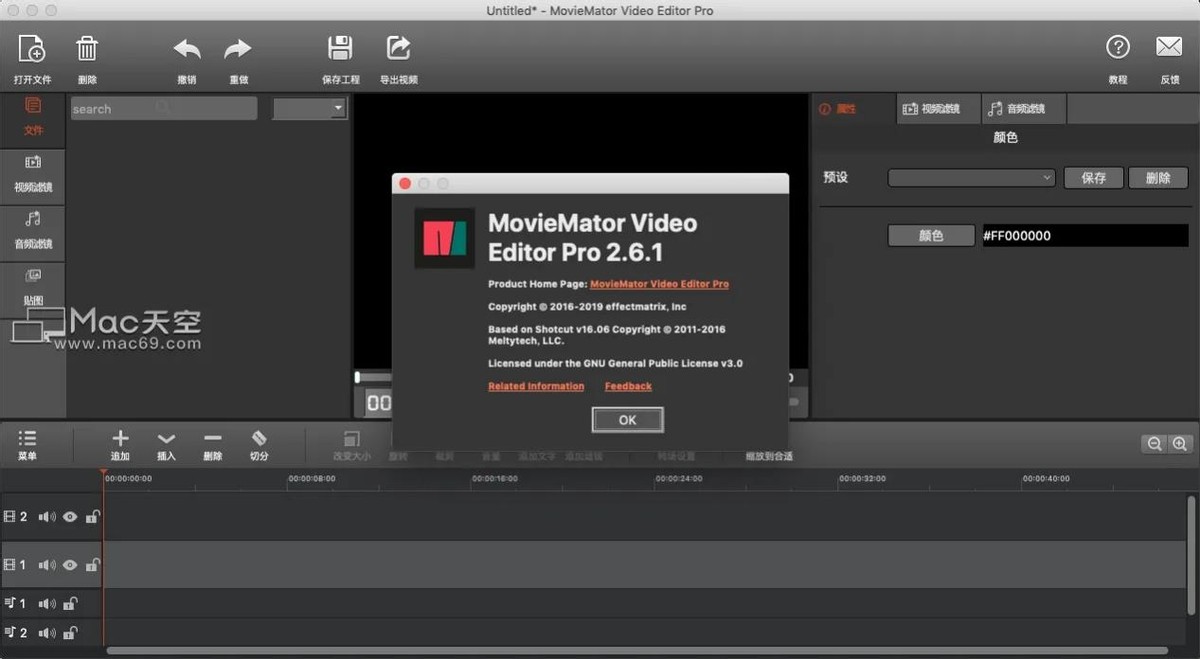Screen dimensions: 1200x659
Task: Click the note icon of audio track 2
Action: (x=10, y=632)
